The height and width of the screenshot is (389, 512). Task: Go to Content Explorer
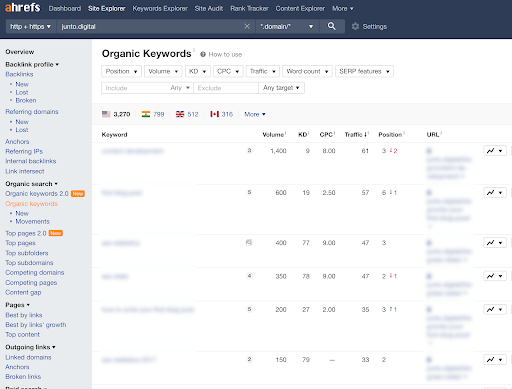[x=300, y=8]
